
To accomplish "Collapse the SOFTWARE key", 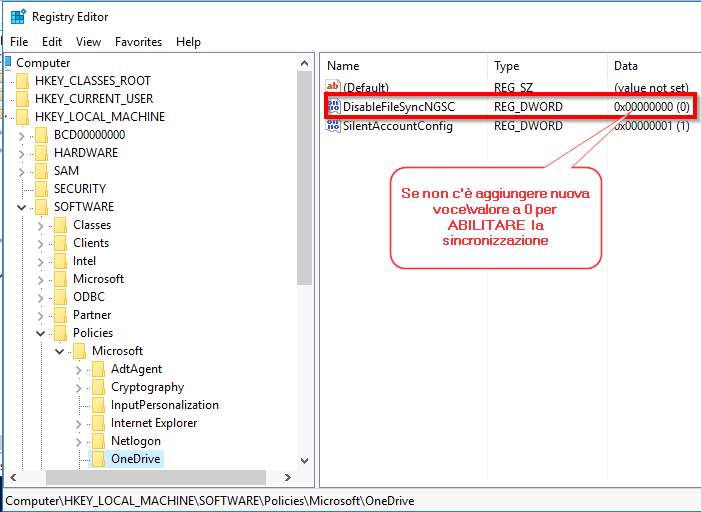I will (21, 207).
